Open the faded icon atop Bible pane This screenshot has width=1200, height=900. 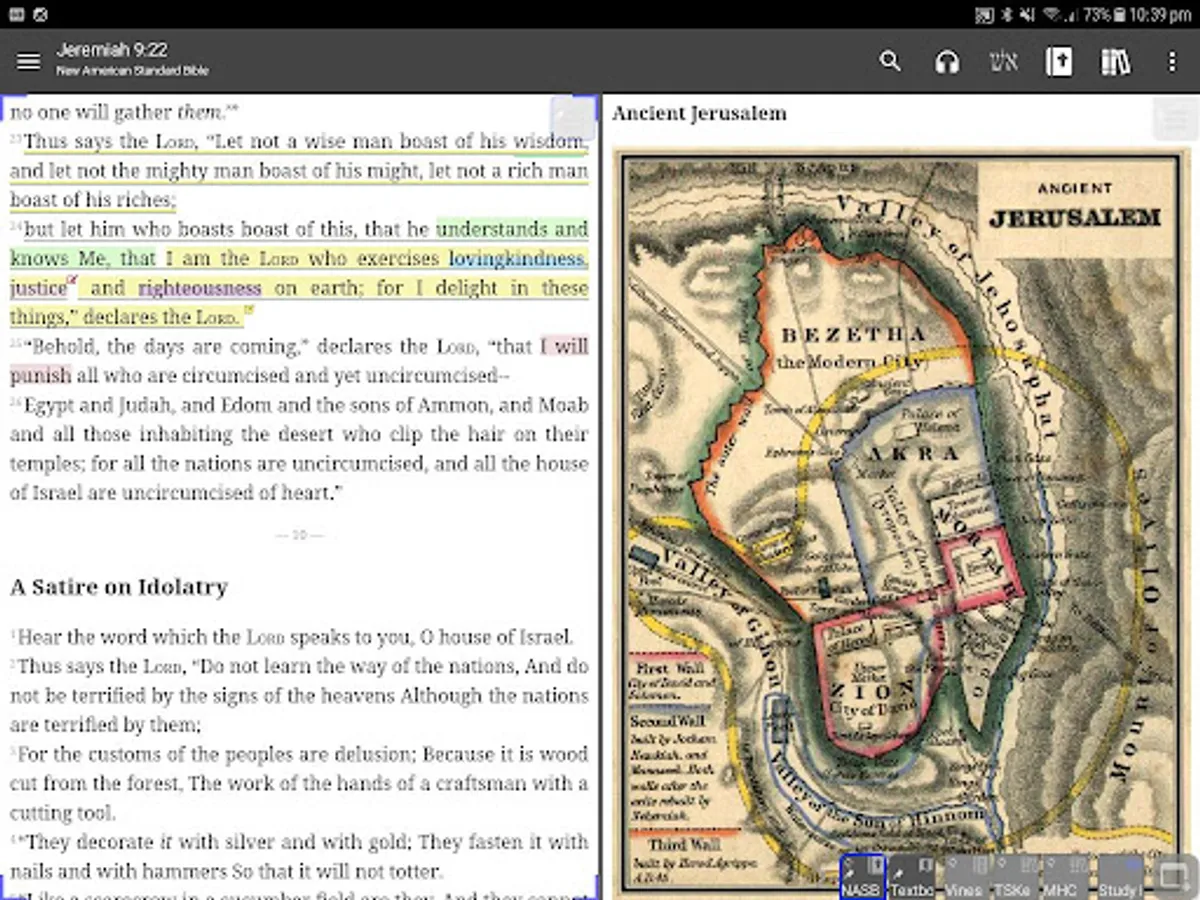[573, 119]
